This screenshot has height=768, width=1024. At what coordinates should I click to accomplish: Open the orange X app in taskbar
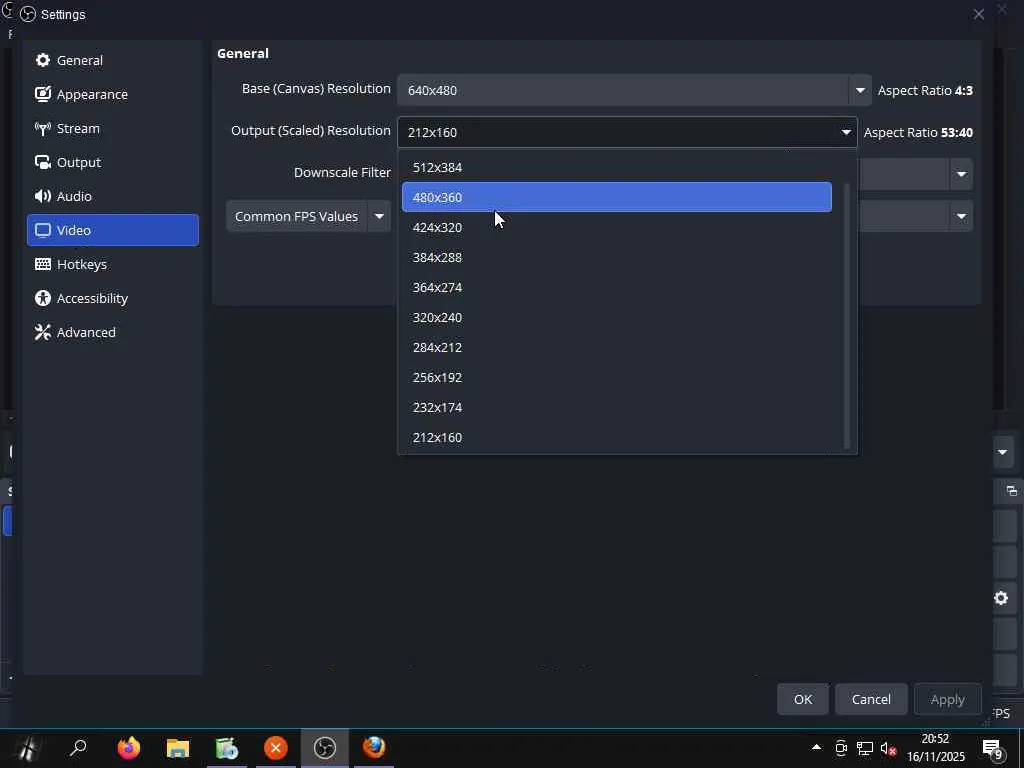pos(276,748)
